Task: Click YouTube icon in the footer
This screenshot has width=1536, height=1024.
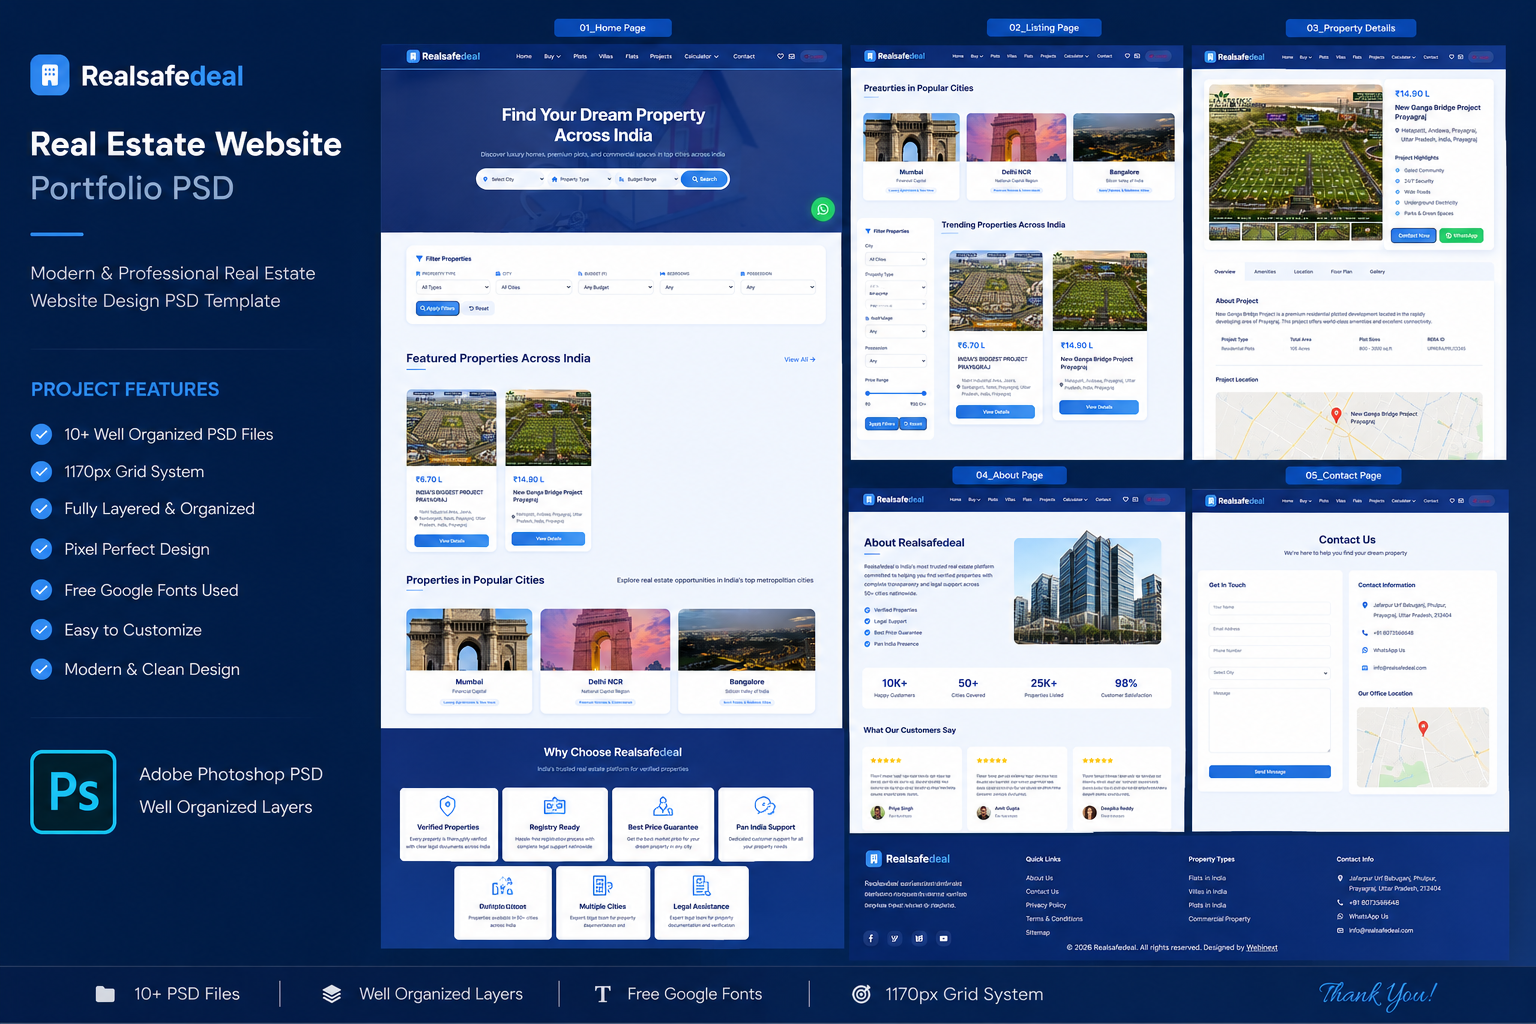Action: click(943, 938)
